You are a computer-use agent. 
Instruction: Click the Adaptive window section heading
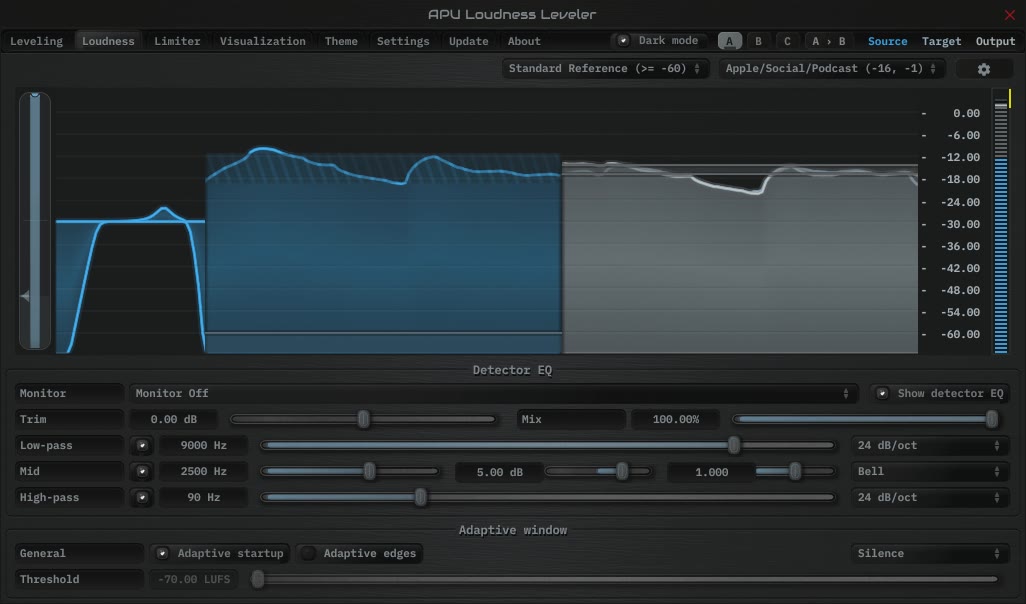click(513, 530)
